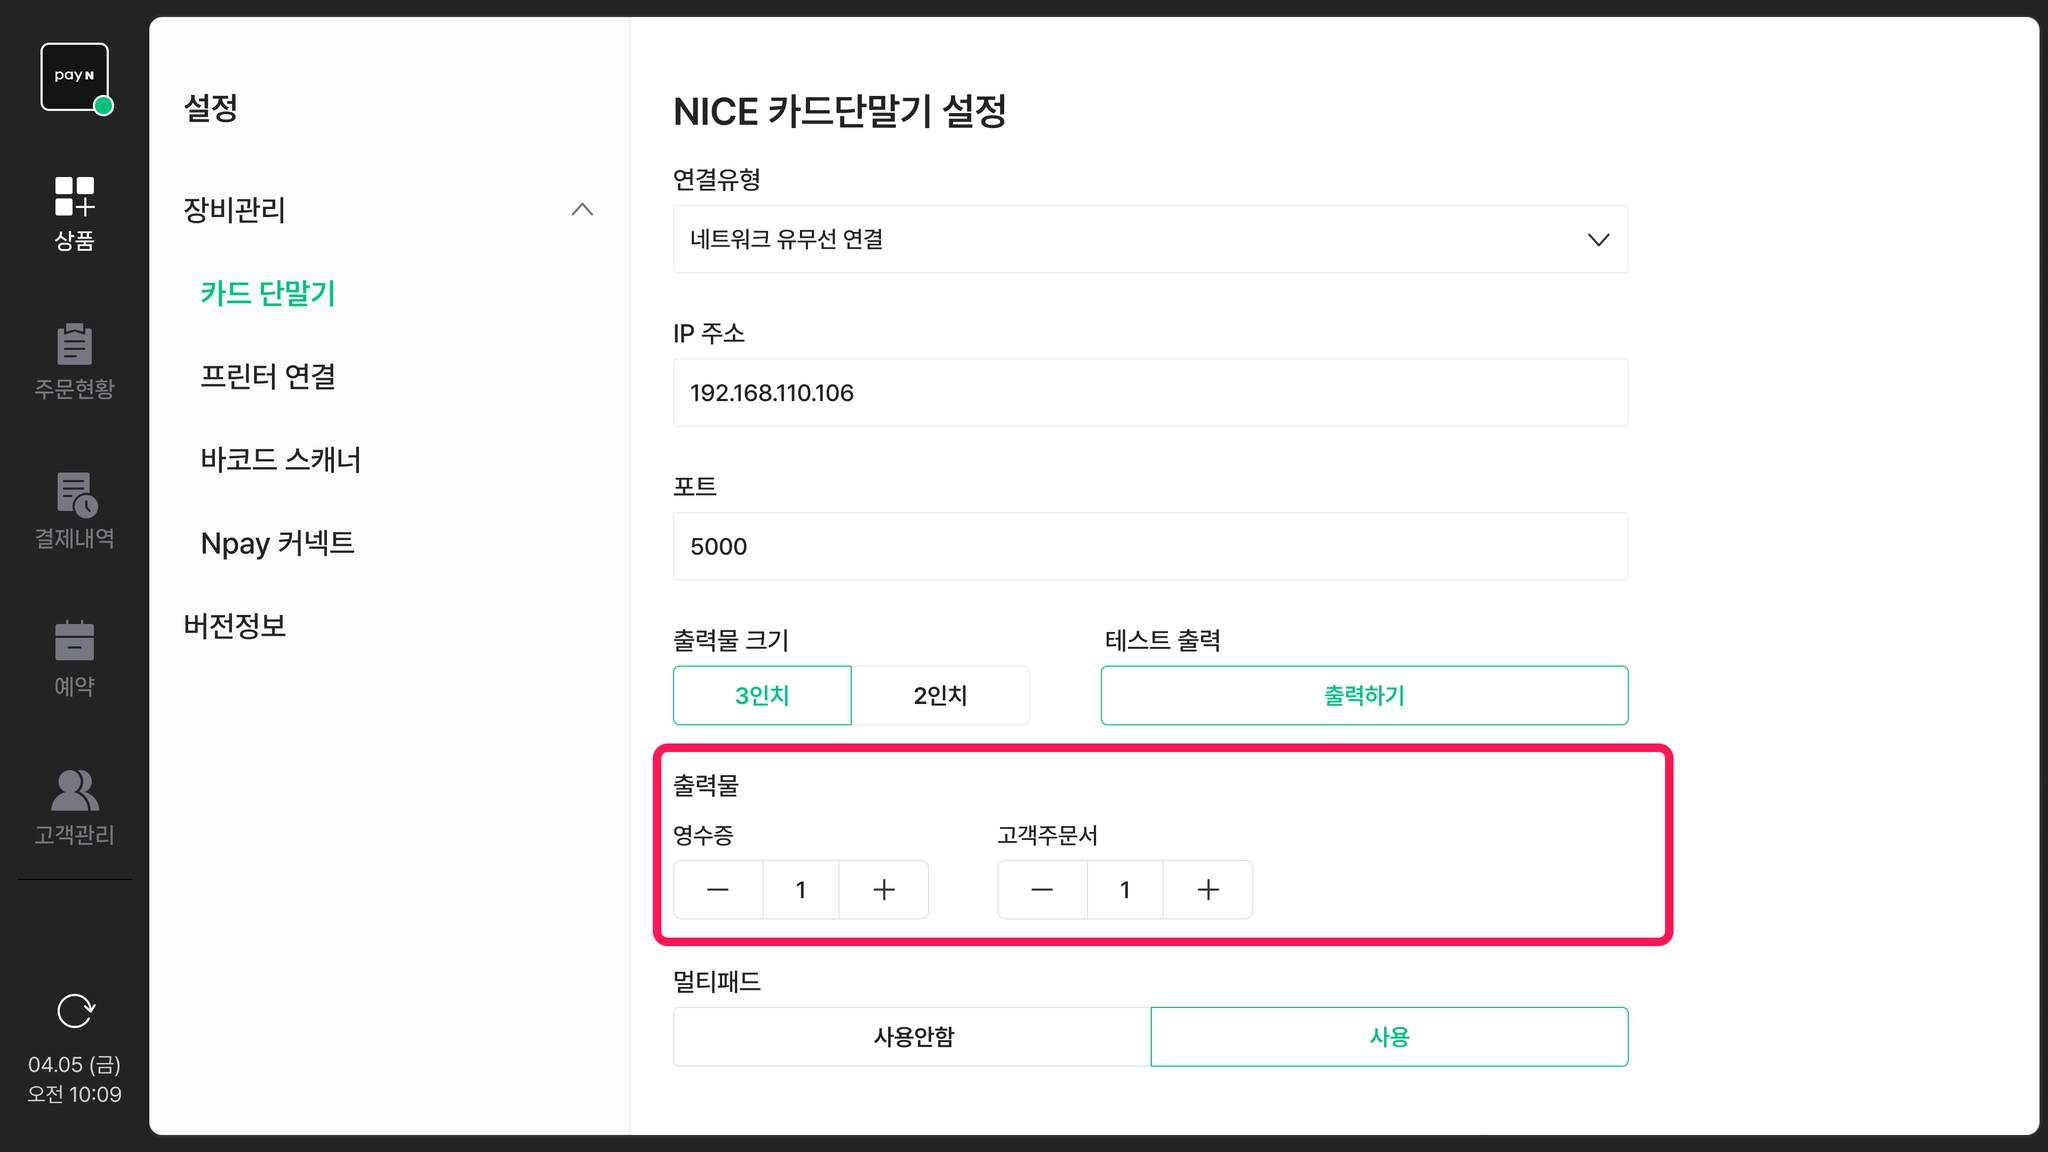Increase 영수증 receipt count with plus

(x=883, y=889)
